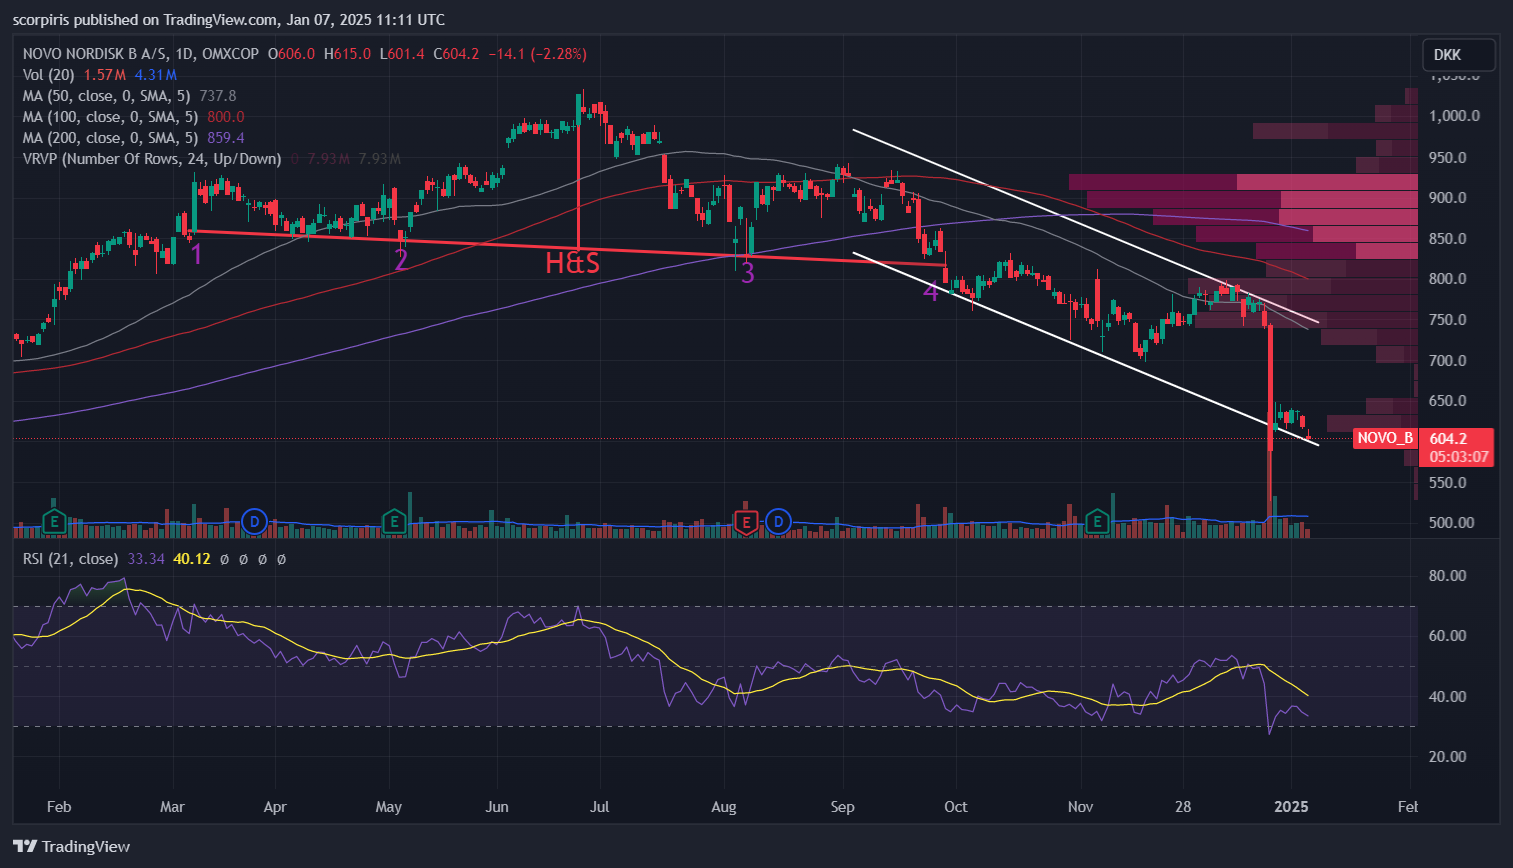Viewport: 1513px width, 868px height.
Task: Click the Jun label on time axis
Action: 497,807
